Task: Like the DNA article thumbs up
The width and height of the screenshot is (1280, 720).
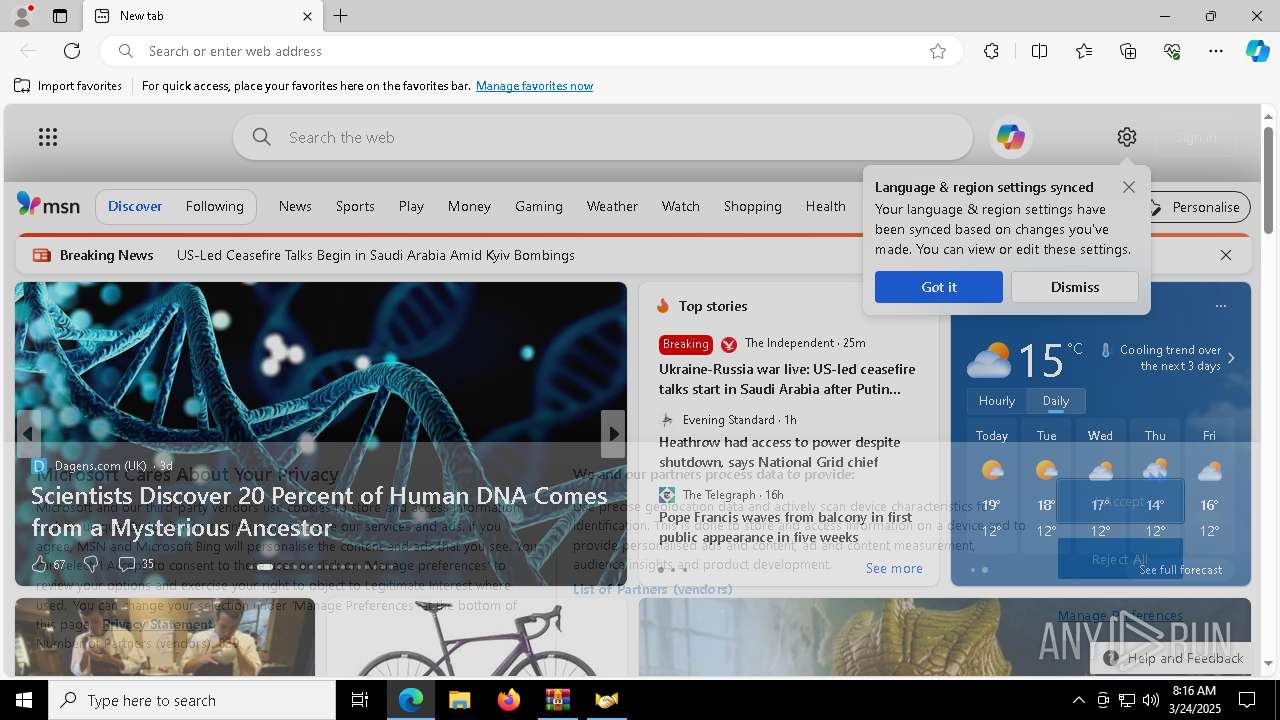Action: (40, 564)
